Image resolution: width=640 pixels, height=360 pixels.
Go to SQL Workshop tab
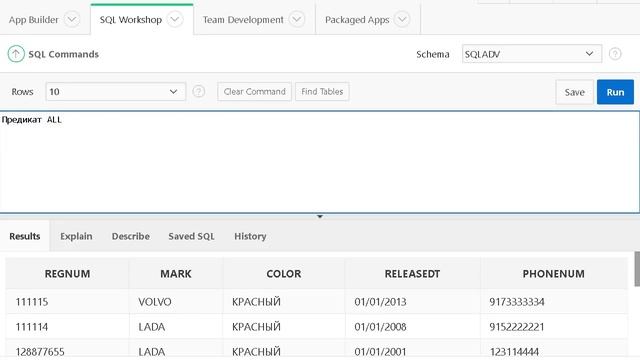(x=131, y=20)
